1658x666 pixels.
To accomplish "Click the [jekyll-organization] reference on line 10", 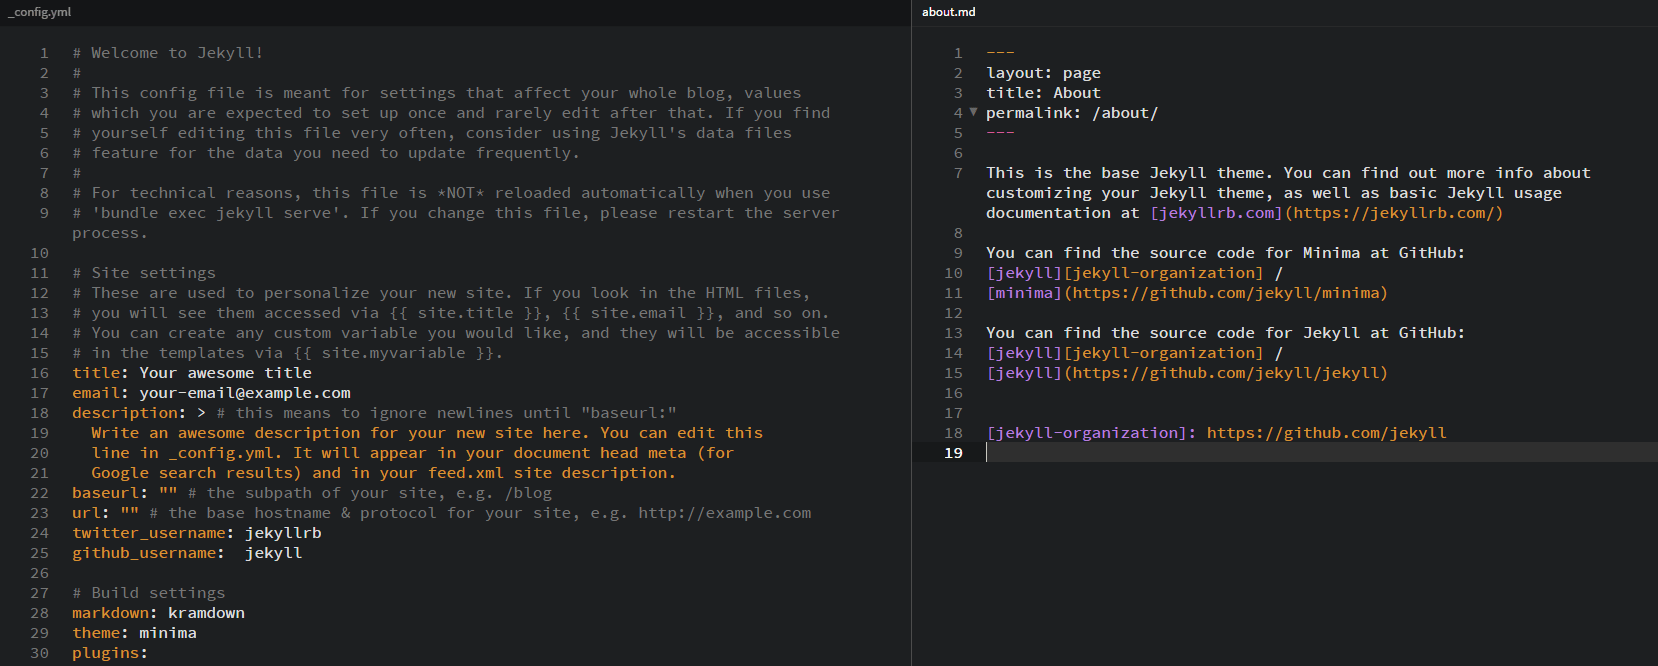I will click(1164, 273).
